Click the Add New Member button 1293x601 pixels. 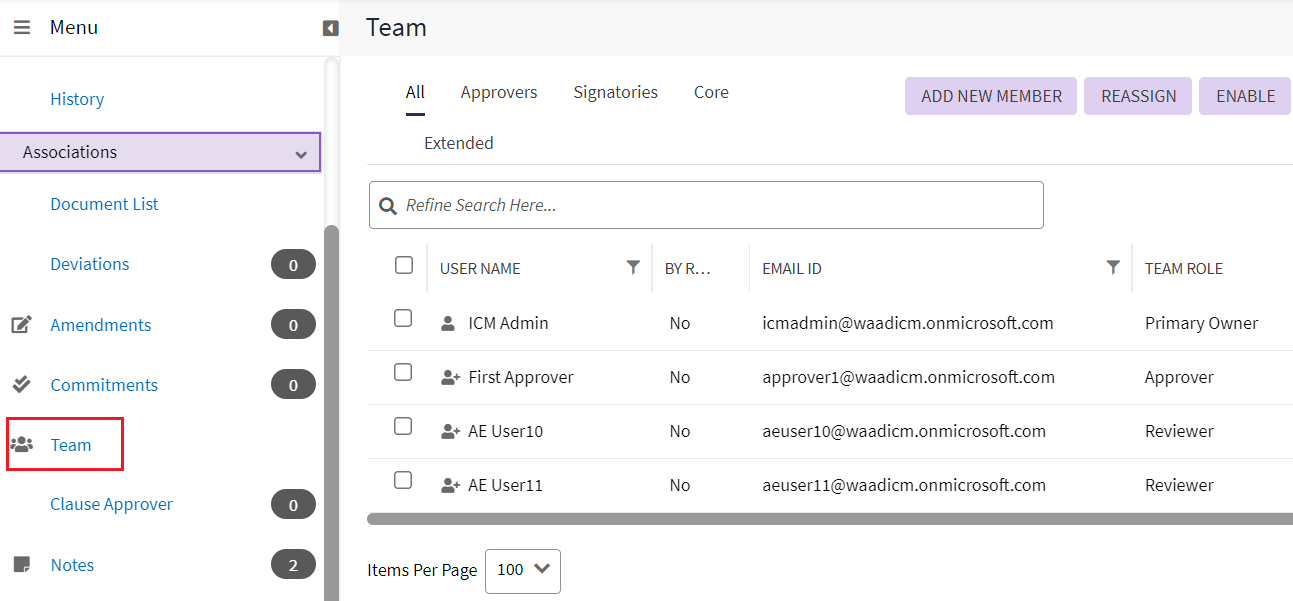click(x=991, y=96)
